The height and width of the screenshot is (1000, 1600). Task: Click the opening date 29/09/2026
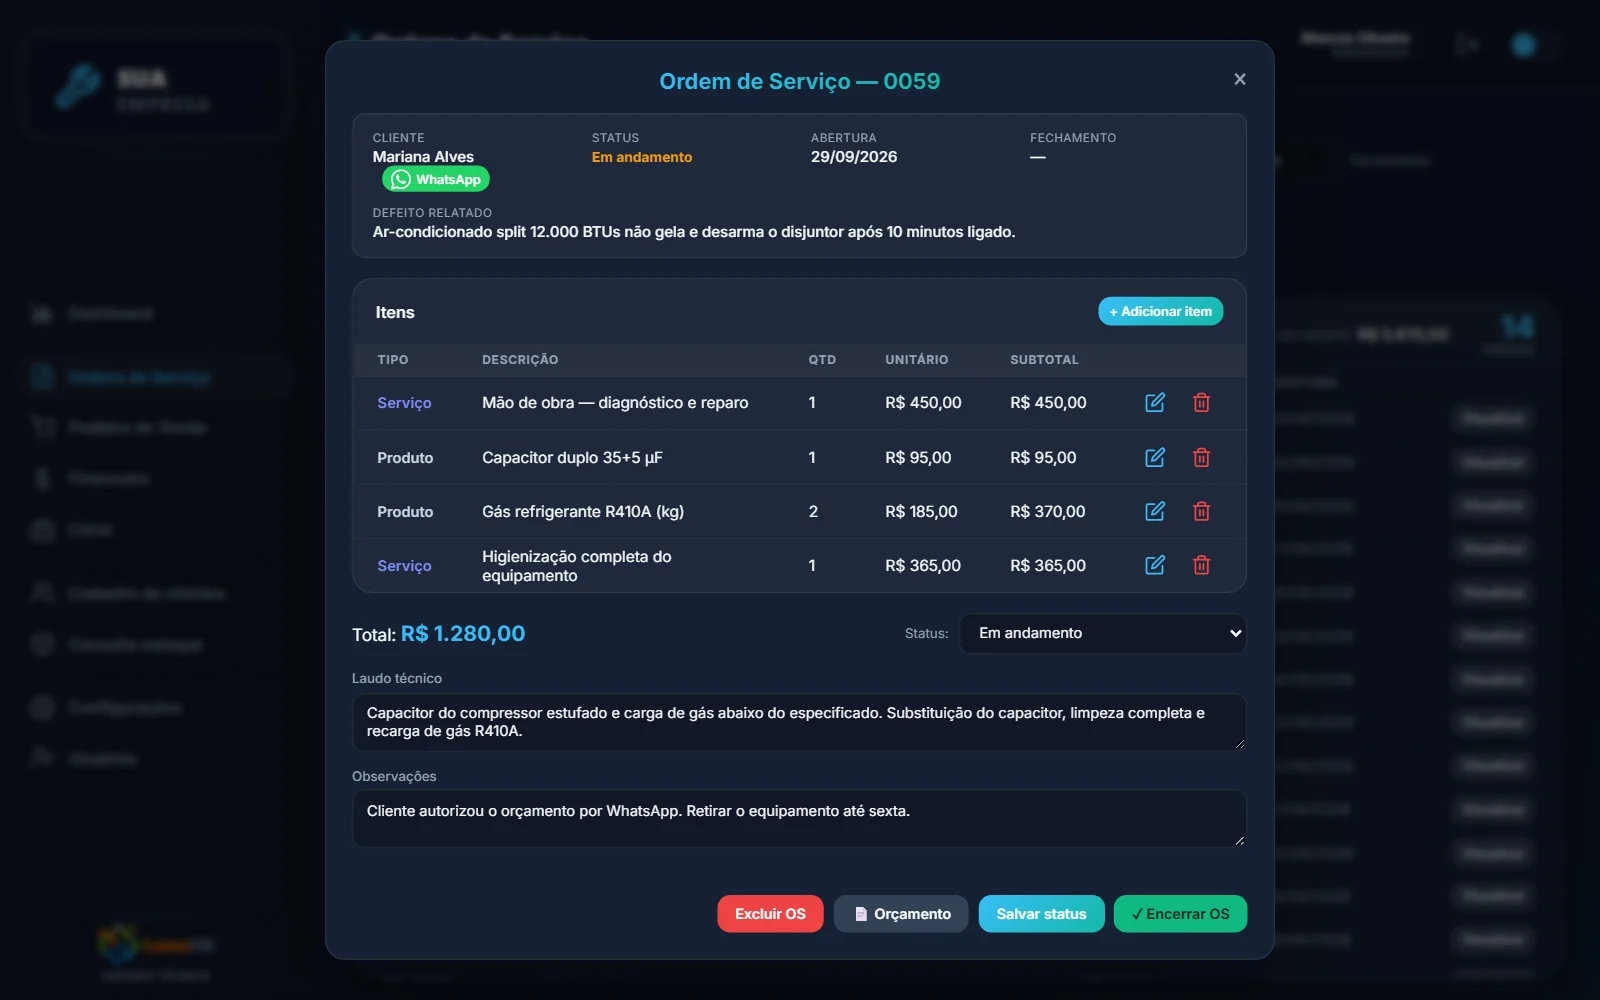[x=854, y=157]
